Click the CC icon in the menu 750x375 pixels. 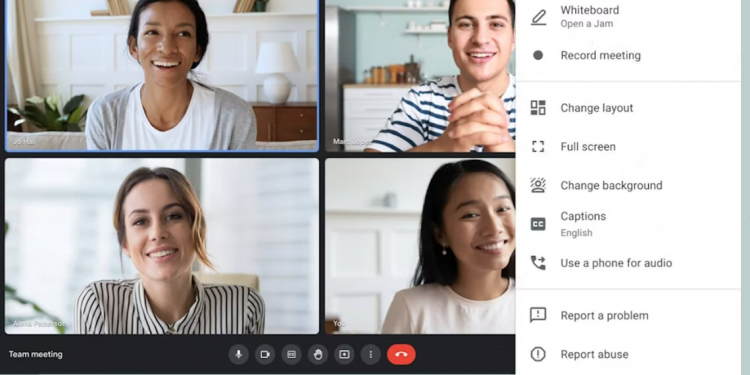click(538, 224)
